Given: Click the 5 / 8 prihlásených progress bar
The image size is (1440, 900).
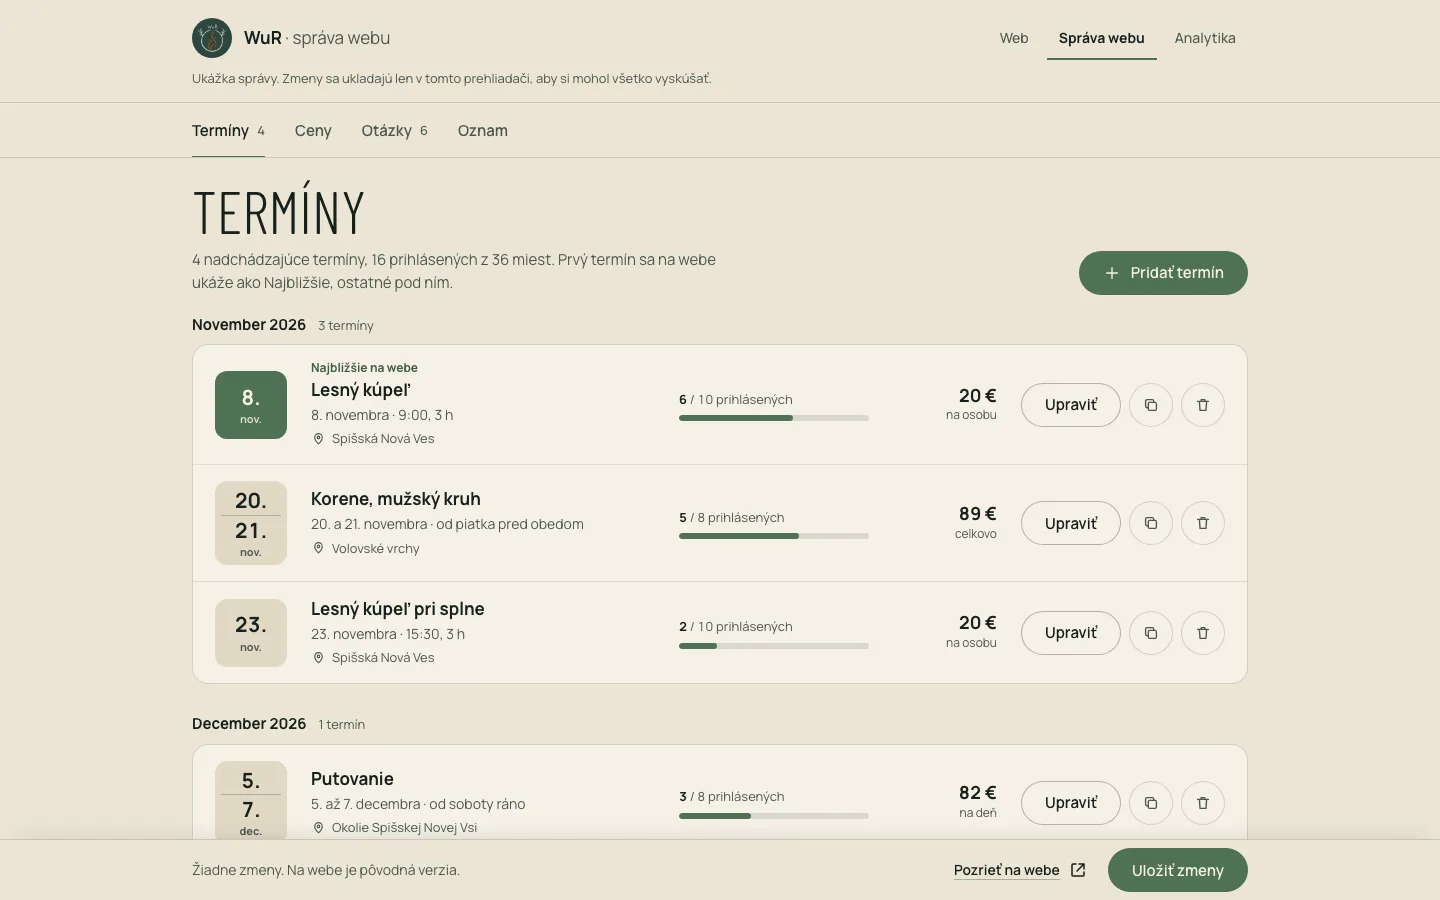Looking at the screenshot, I should [774, 536].
